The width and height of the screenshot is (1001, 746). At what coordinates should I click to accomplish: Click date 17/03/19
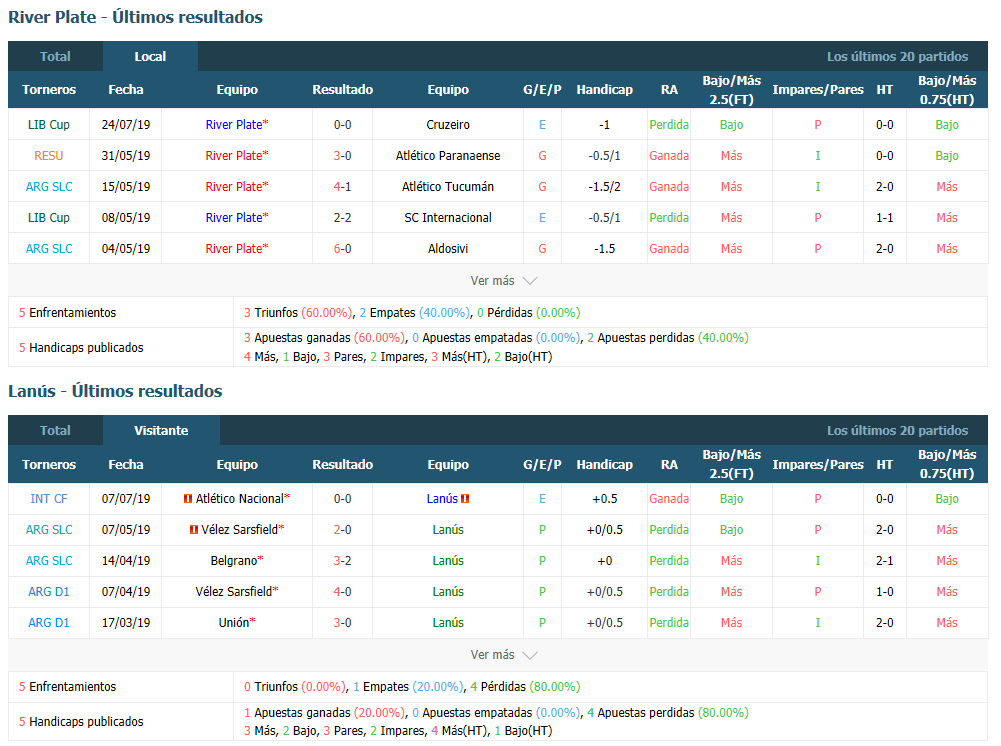click(x=126, y=623)
